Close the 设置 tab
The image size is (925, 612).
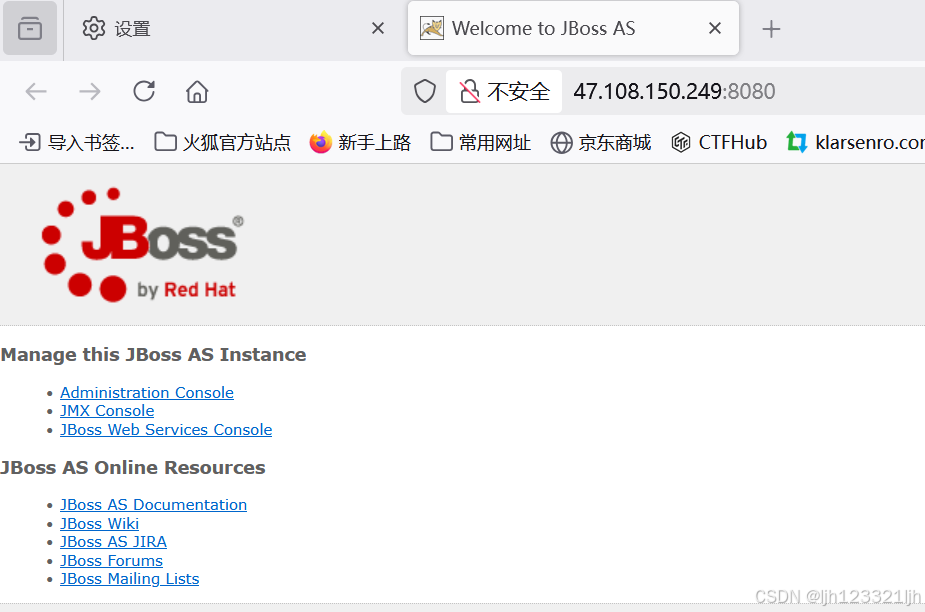pyautogui.click(x=378, y=28)
